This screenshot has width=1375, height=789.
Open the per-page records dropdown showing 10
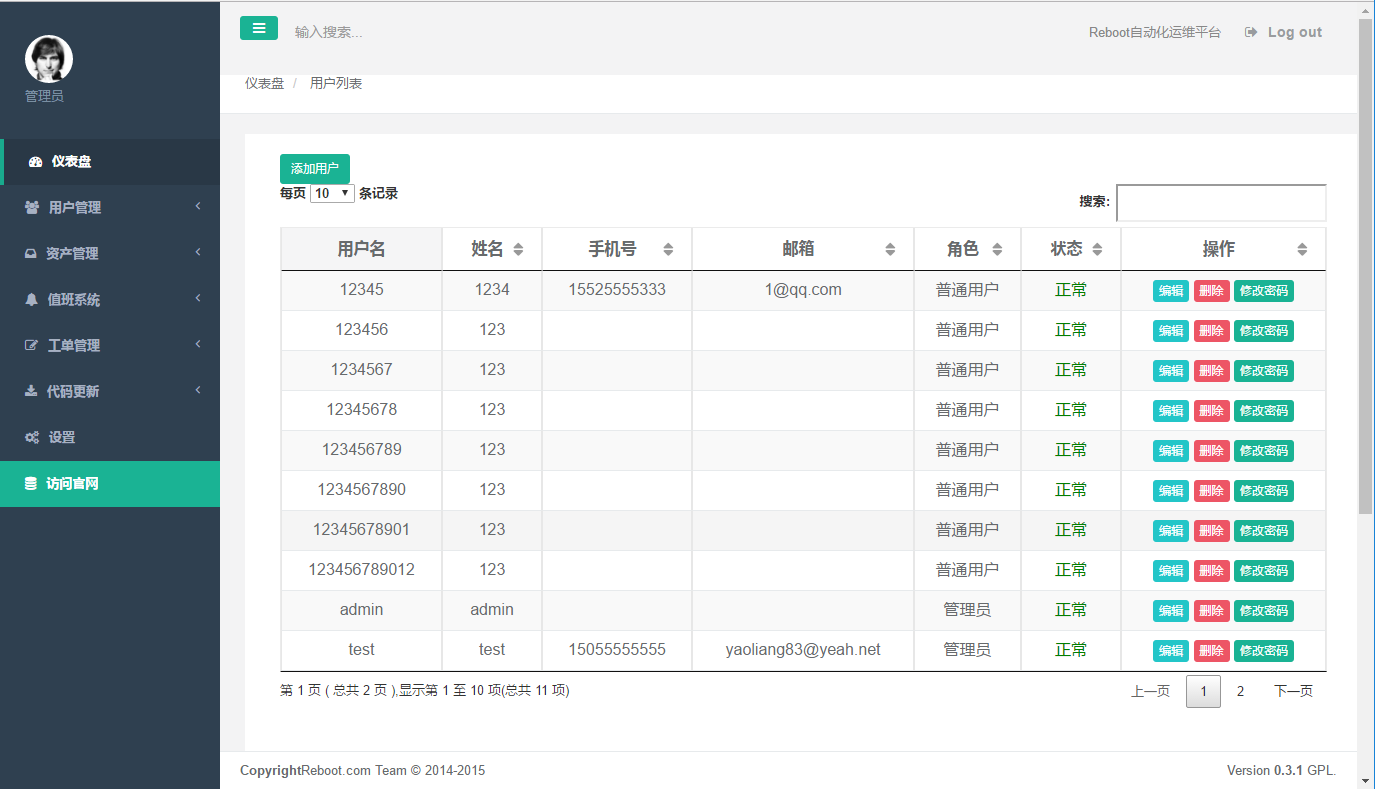click(331, 192)
